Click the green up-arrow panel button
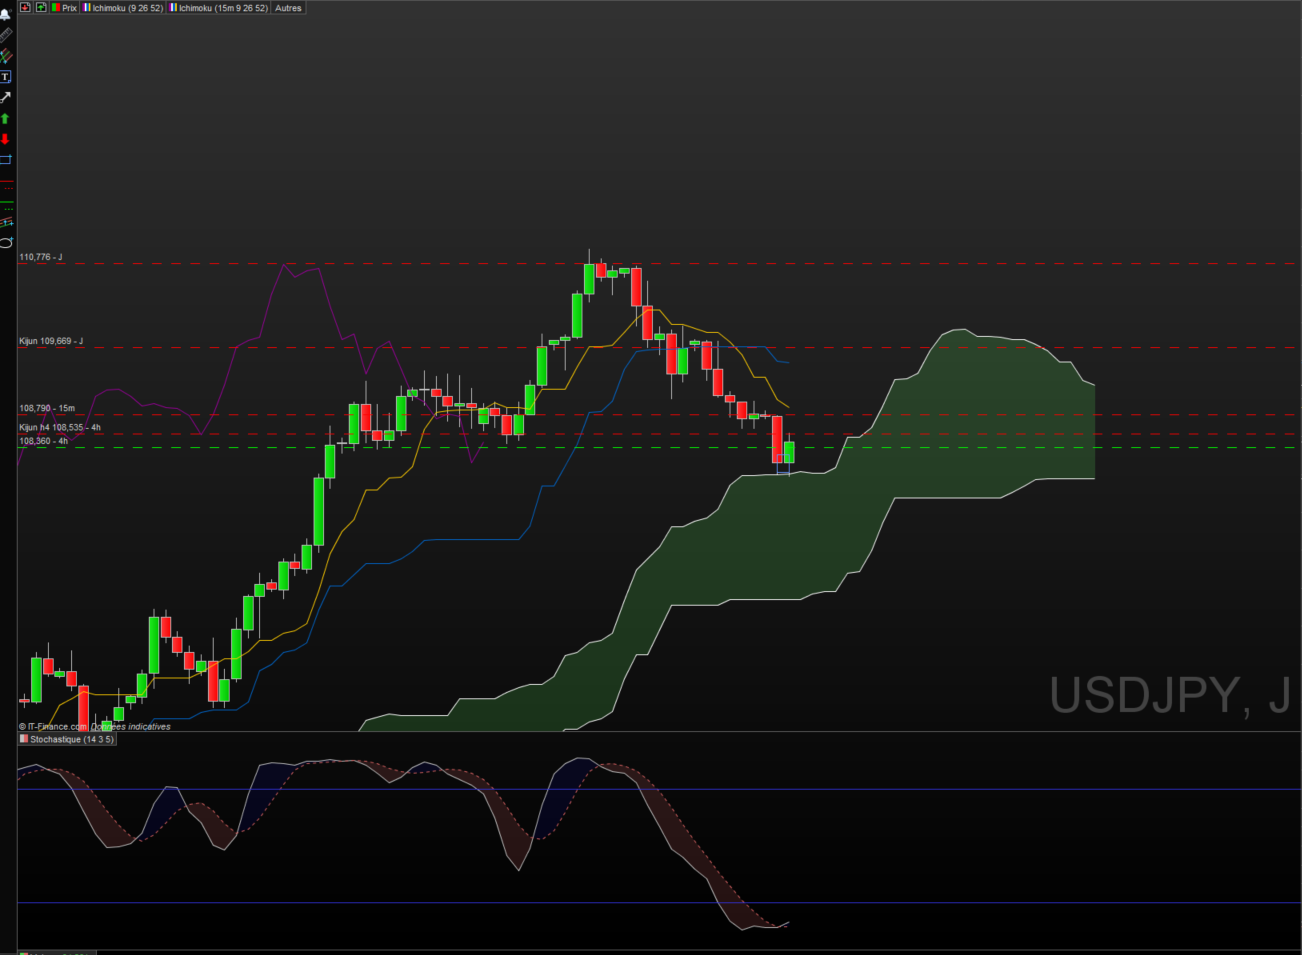Screen dimensions: 1302x955 click(41, 7)
